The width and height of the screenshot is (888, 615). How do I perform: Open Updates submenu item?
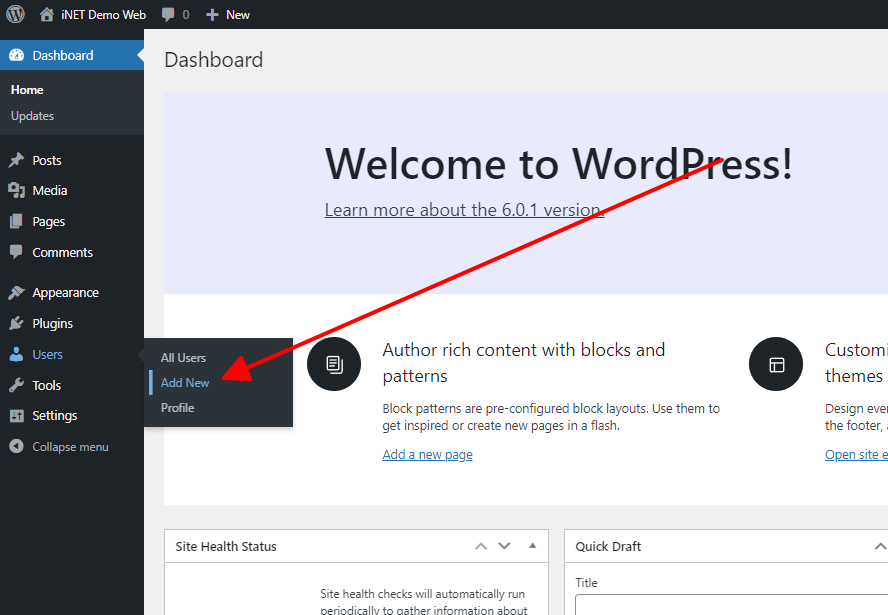32,116
